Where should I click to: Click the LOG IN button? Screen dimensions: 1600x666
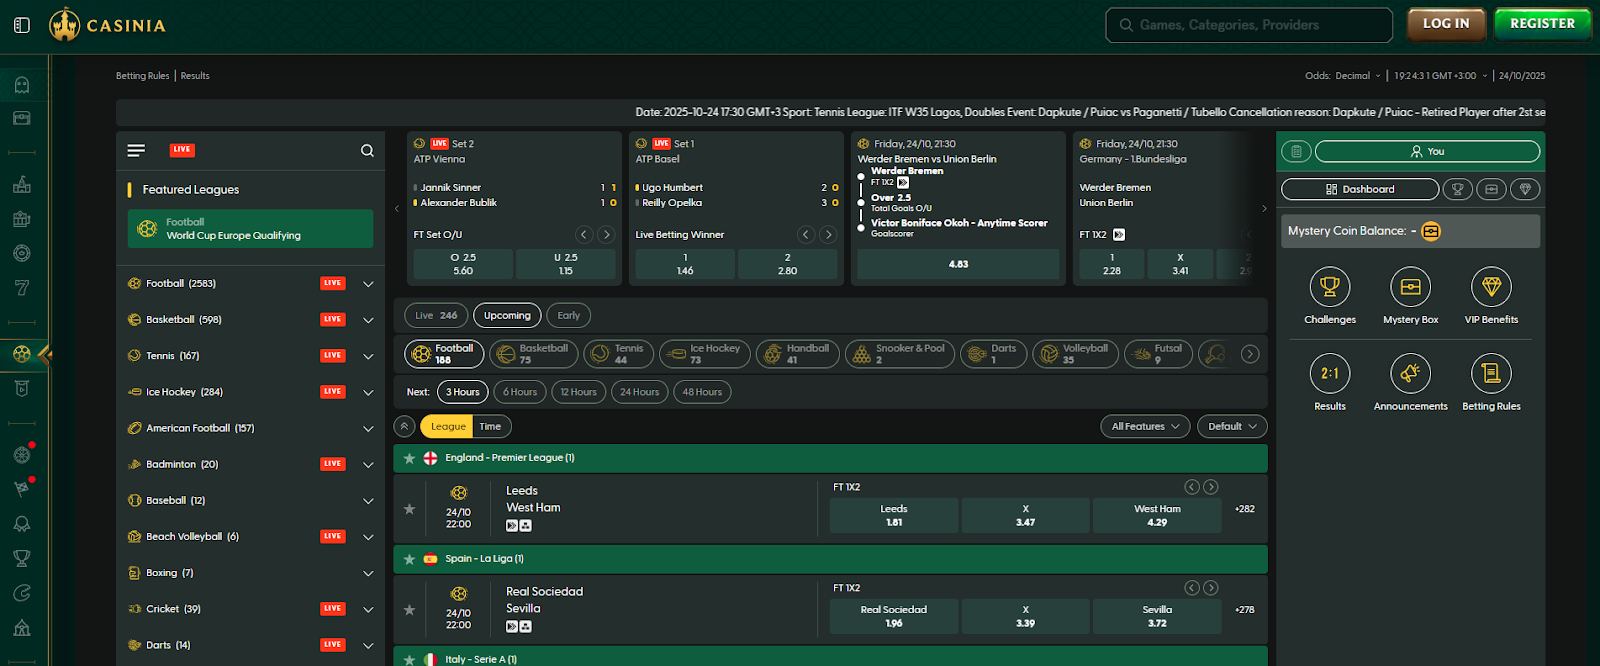1446,24
